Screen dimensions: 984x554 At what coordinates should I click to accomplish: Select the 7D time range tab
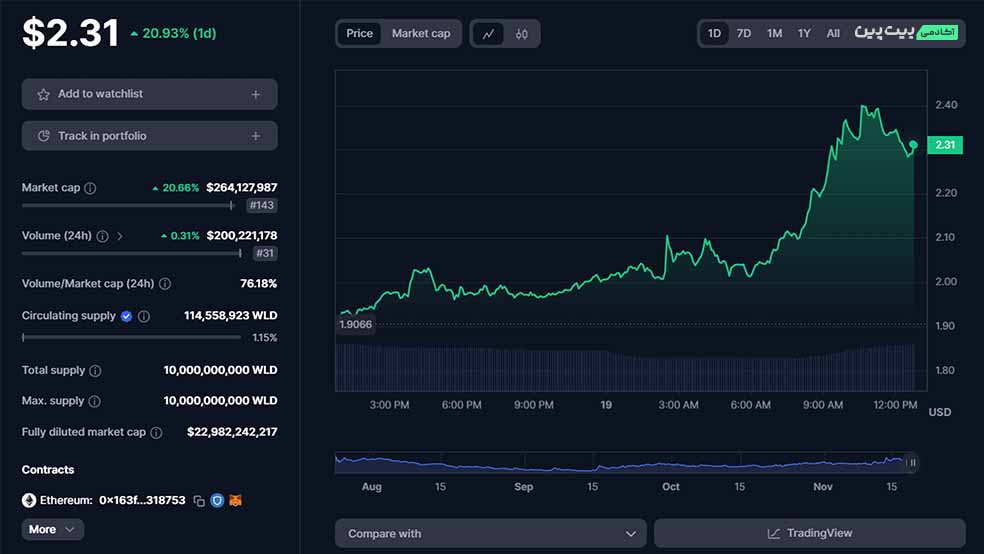tap(744, 34)
